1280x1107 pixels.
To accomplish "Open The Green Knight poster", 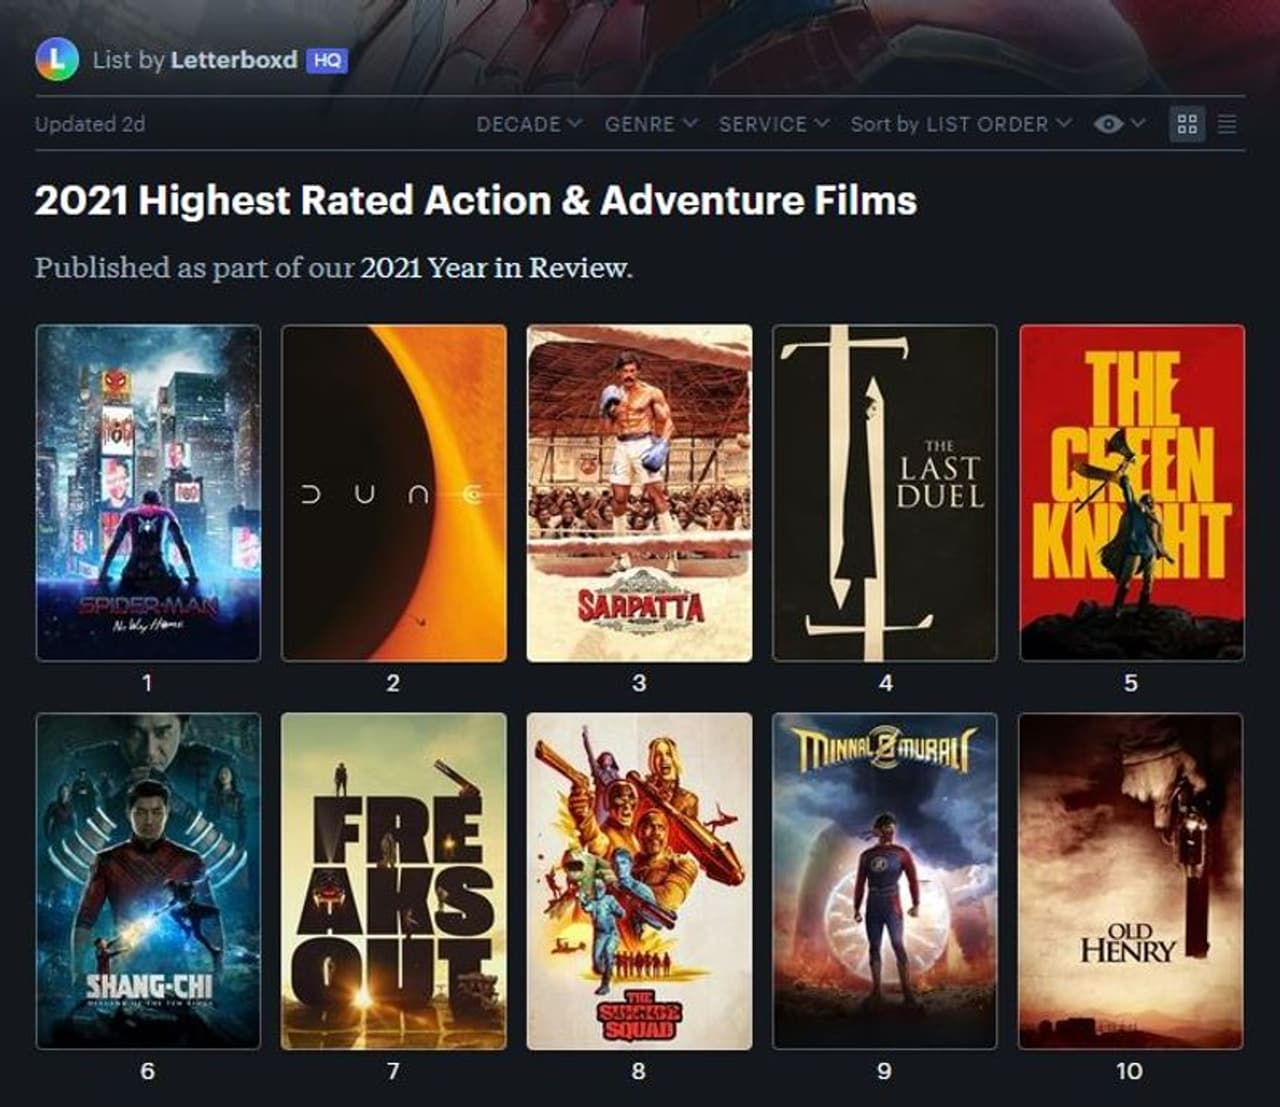I will click(x=1131, y=492).
